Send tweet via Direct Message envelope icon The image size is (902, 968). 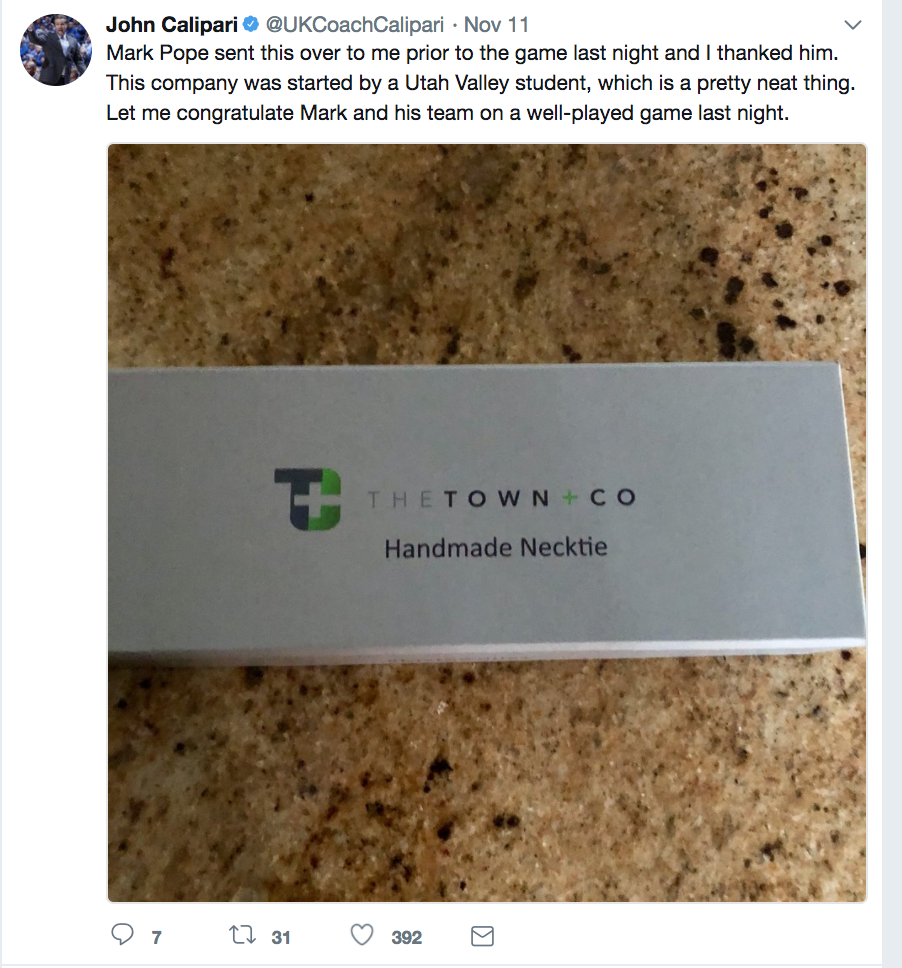tap(482, 936)
